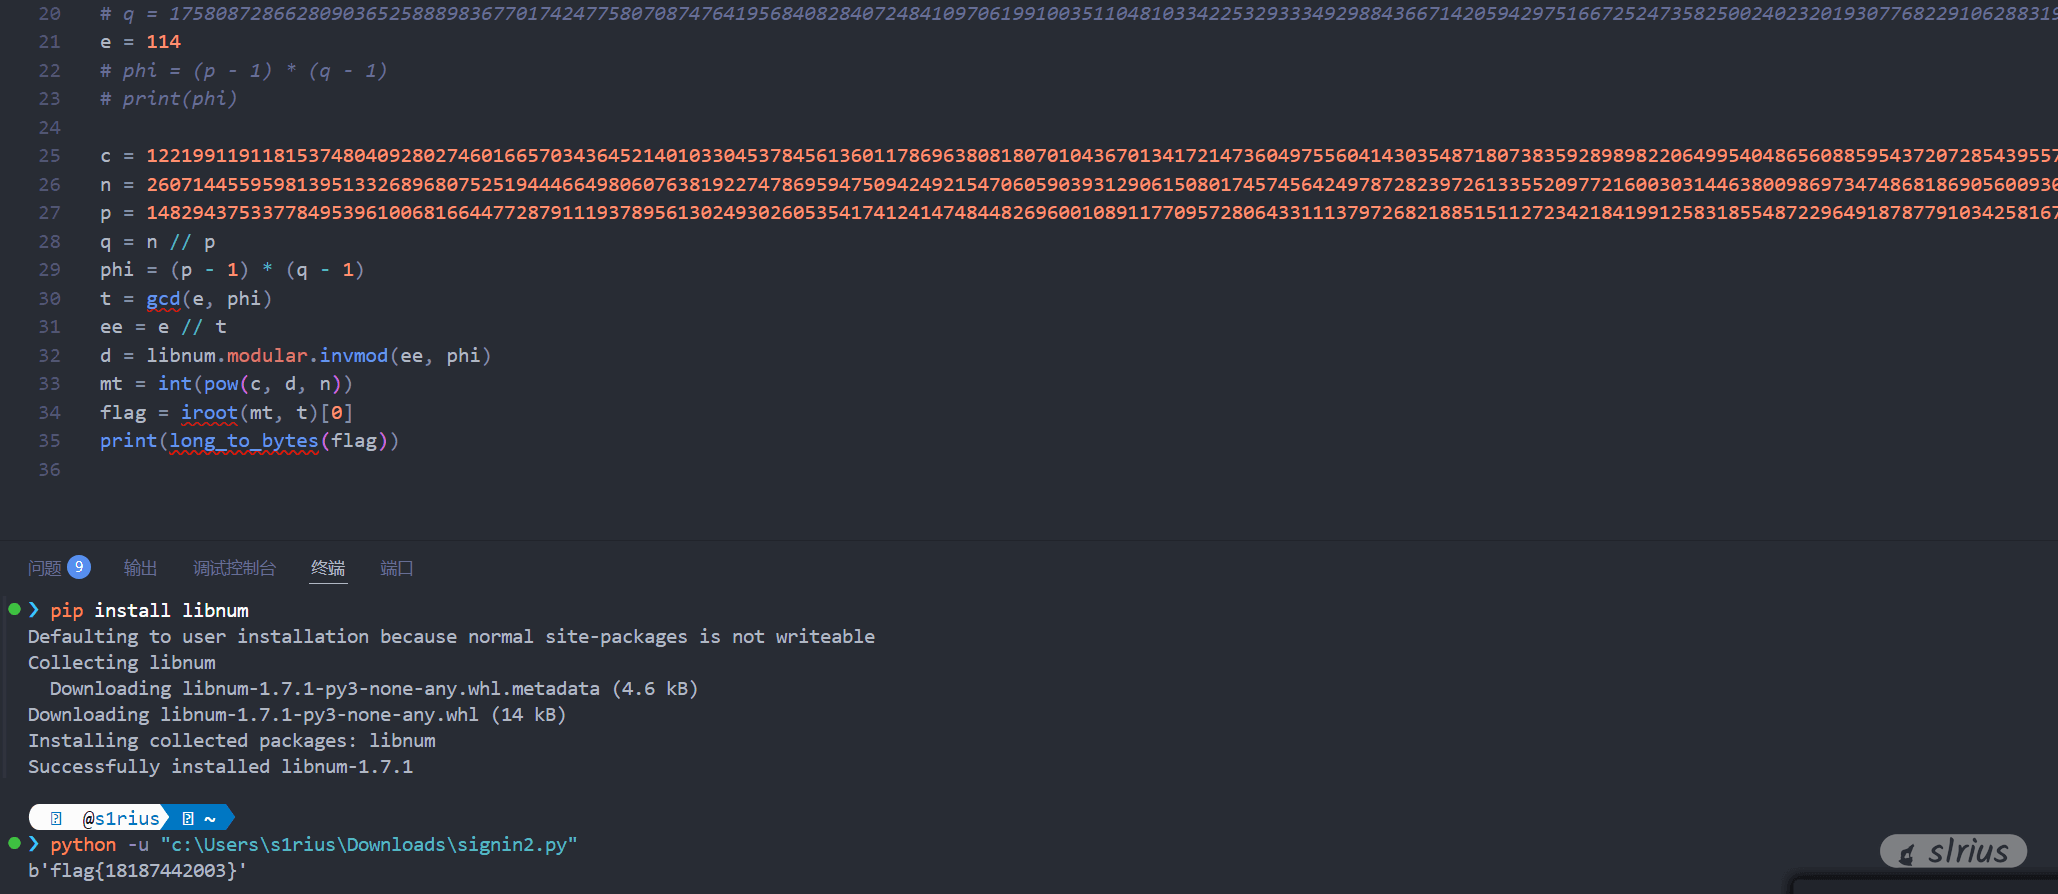The width and height of the screenshot is (2058, 894).
Task: Click the @s1rius username prompt segment
Action: (120, 818)
